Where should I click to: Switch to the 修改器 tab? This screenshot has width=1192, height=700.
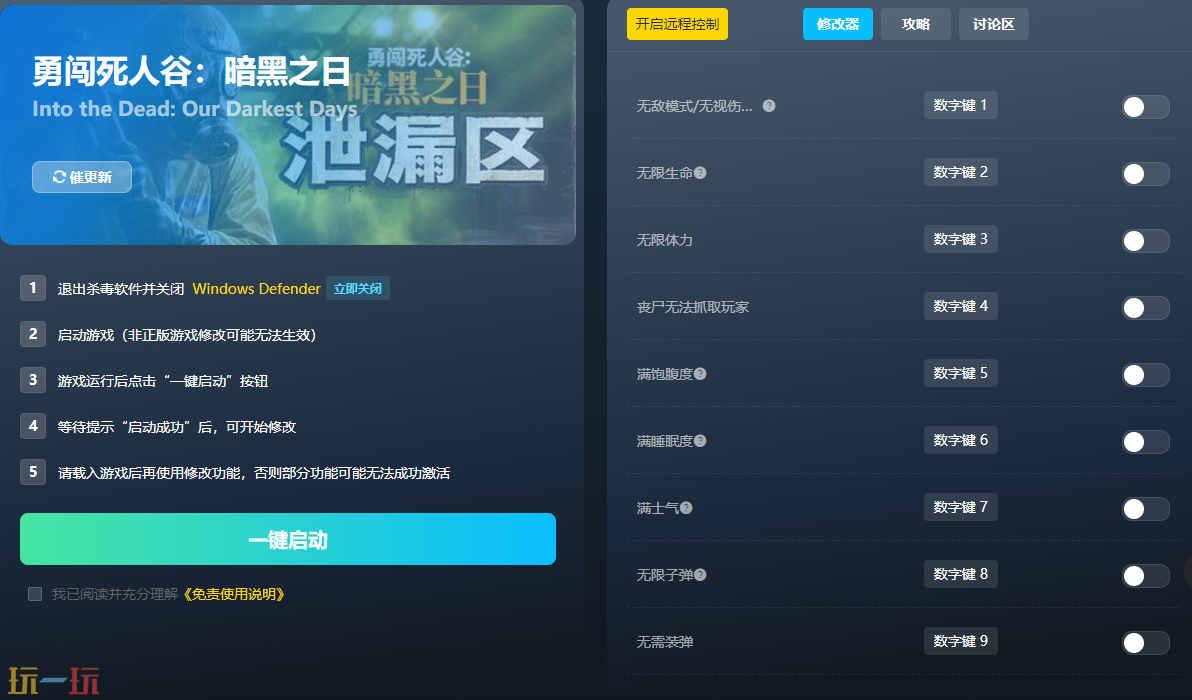tap(838, 24)
